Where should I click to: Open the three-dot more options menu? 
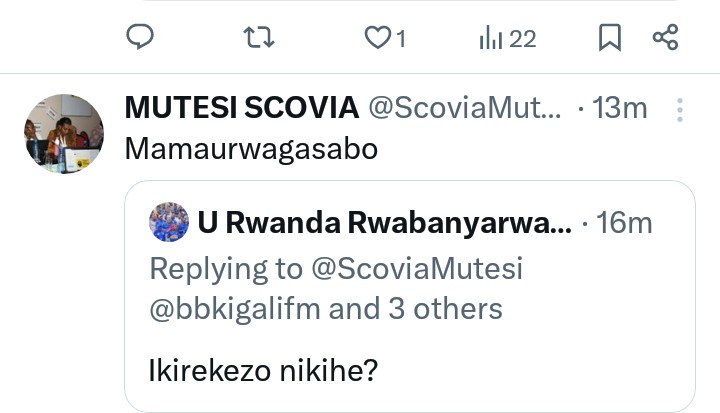(x=681, y=108)
